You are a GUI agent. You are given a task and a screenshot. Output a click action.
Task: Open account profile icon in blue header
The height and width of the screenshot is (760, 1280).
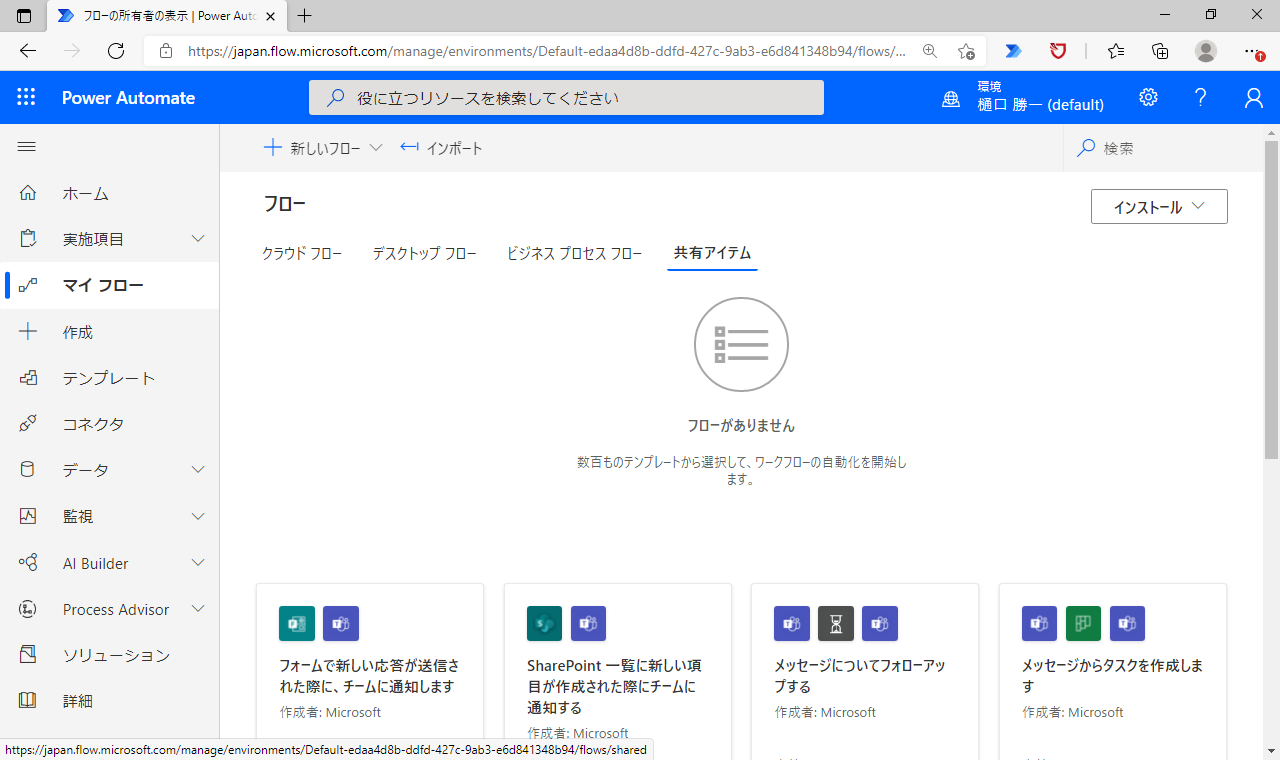[x=1253, y=97]
